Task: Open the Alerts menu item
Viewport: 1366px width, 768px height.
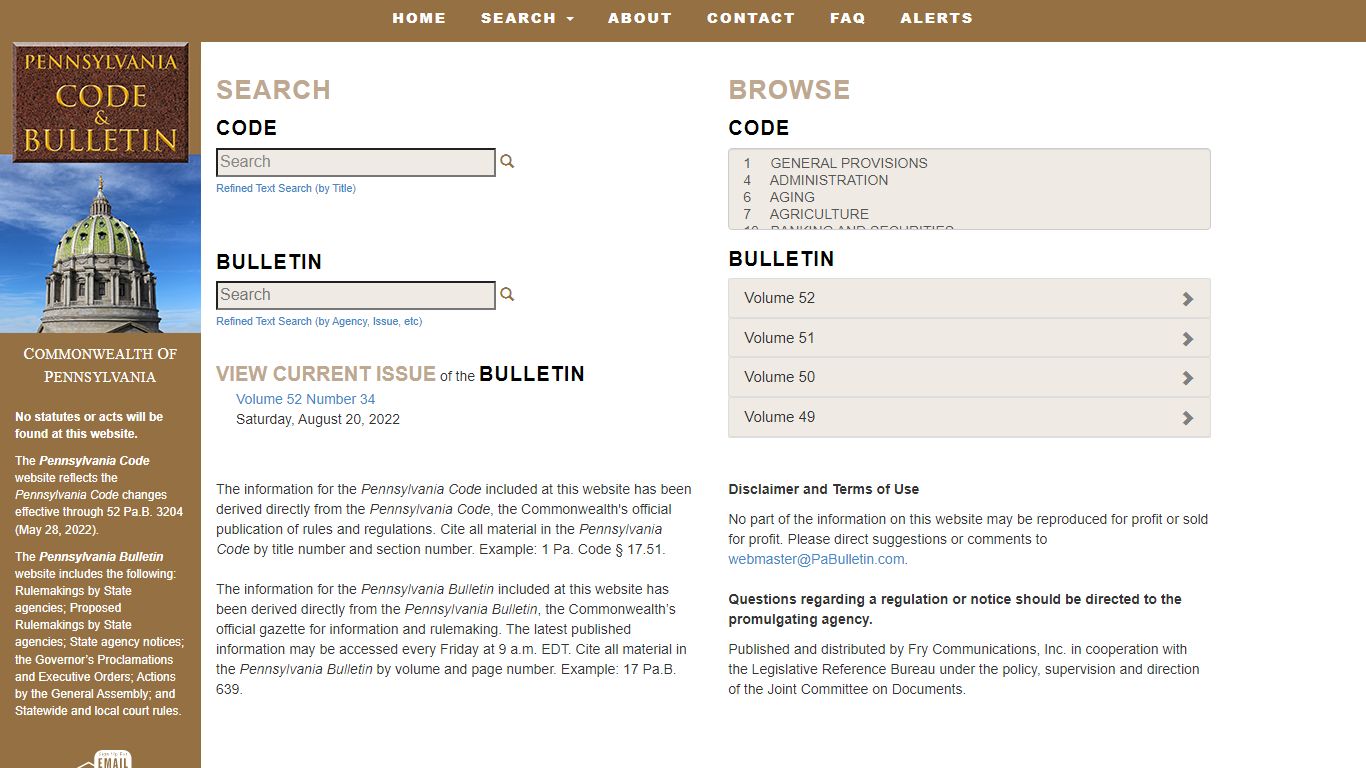Action: coord(936,18)
